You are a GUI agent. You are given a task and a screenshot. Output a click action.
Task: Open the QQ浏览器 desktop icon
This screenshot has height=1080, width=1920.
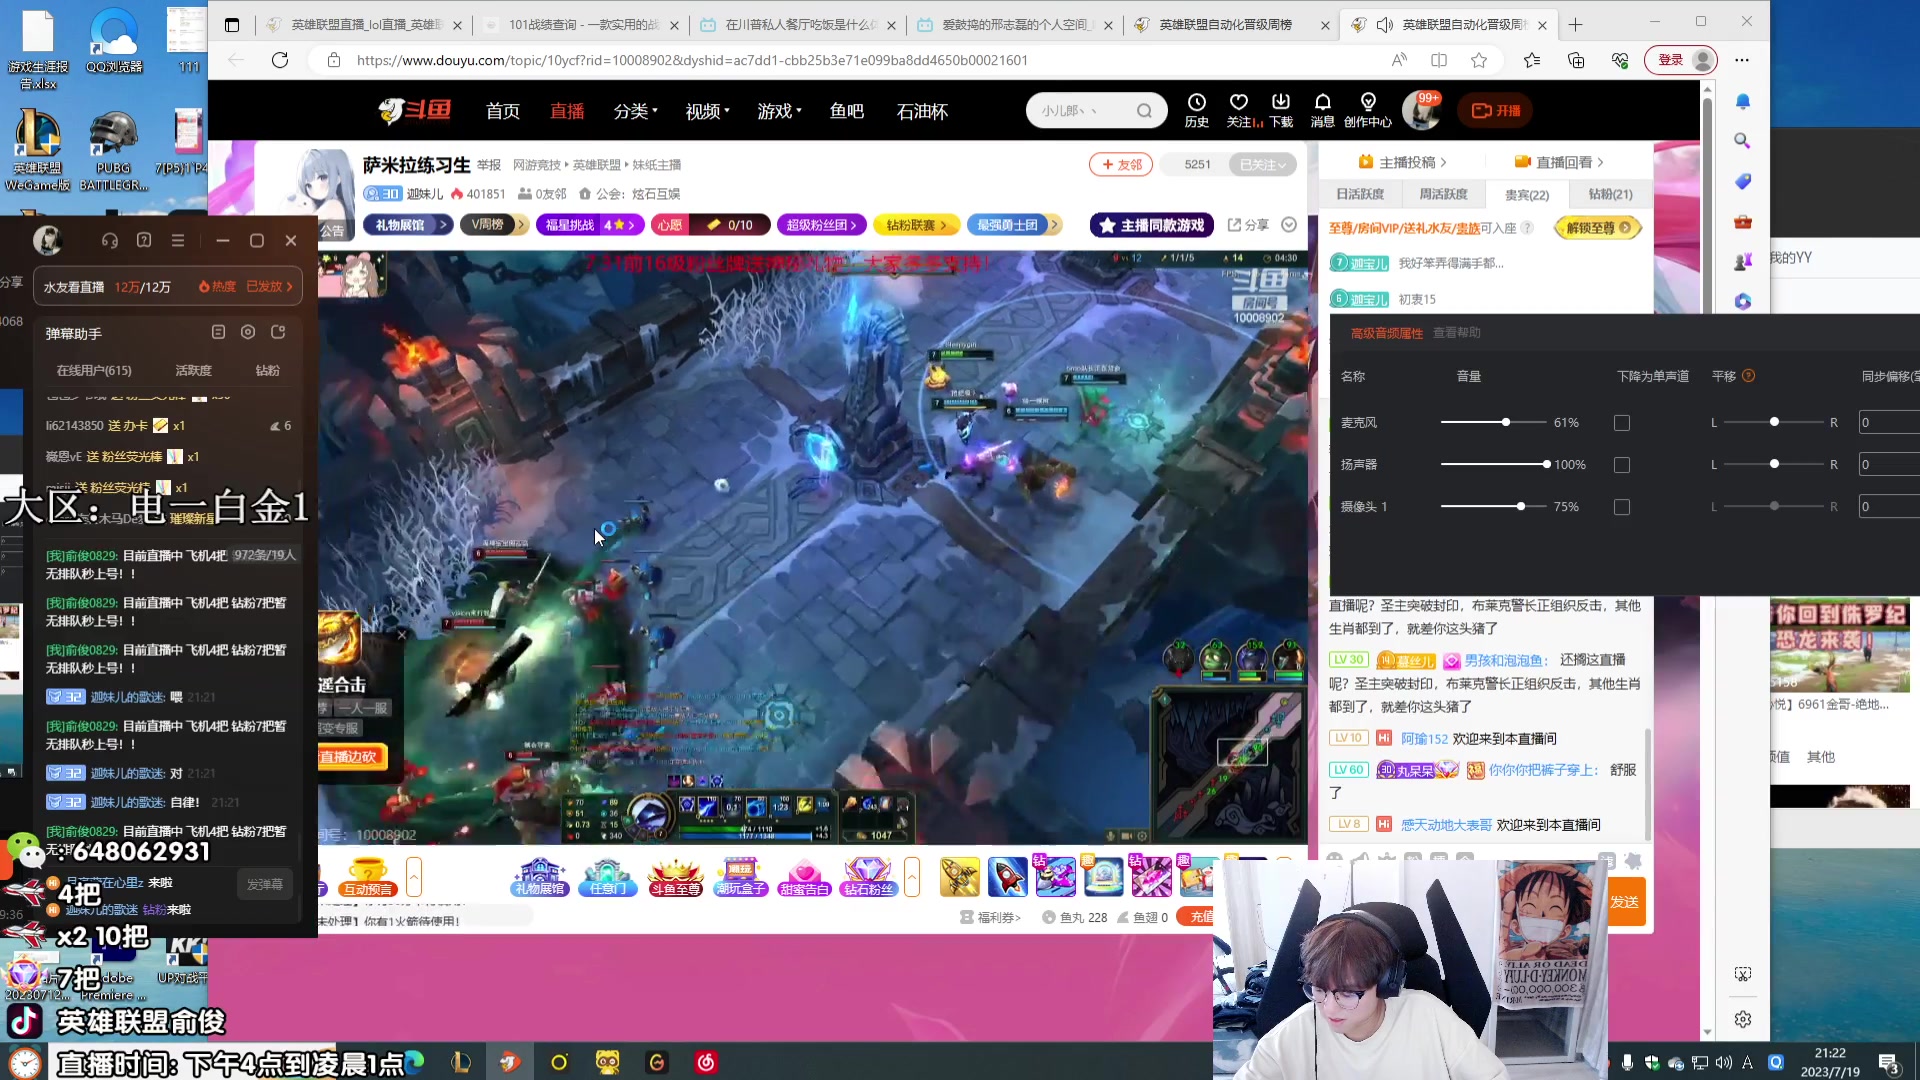coord(114,42)
